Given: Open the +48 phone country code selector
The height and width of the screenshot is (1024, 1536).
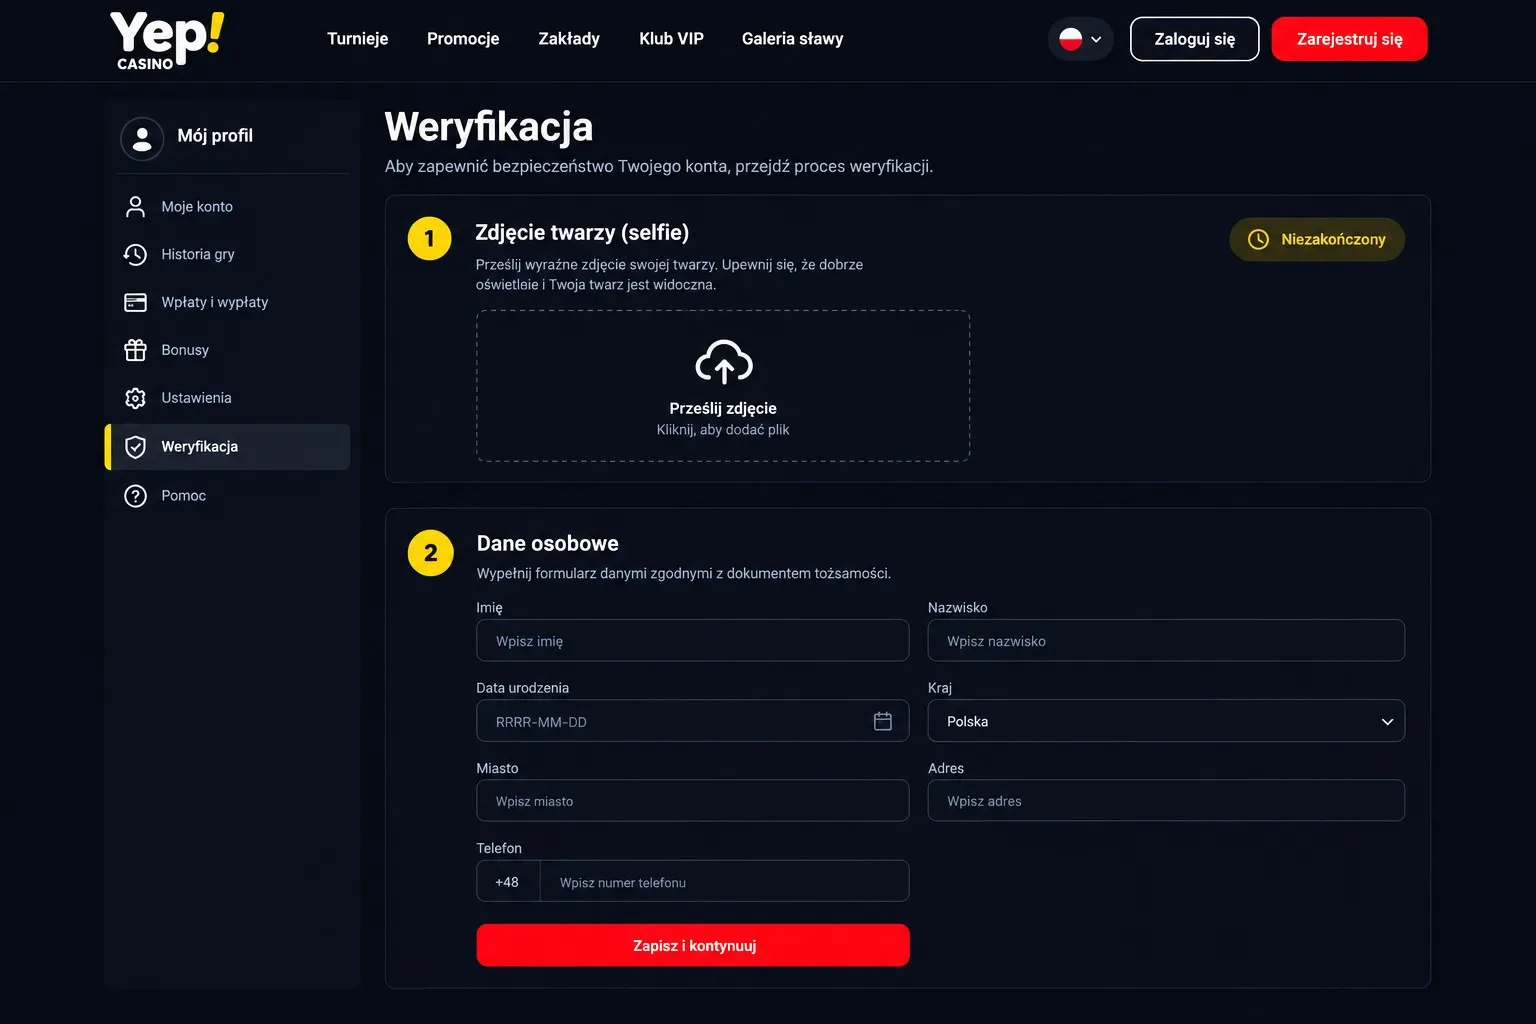Looking at the screenshot, I should tap(508, 882).
